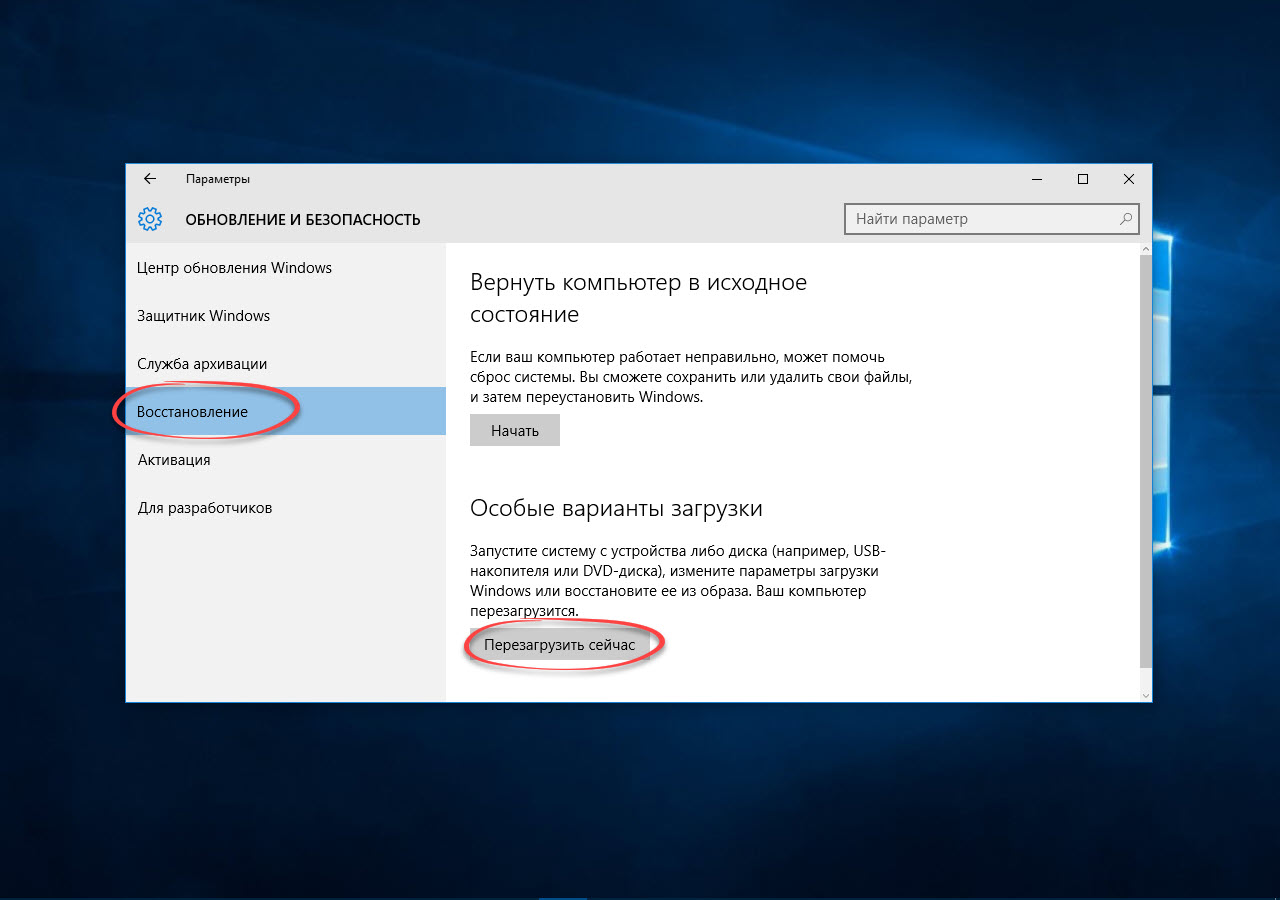Go to Служба архивации section

202,364
